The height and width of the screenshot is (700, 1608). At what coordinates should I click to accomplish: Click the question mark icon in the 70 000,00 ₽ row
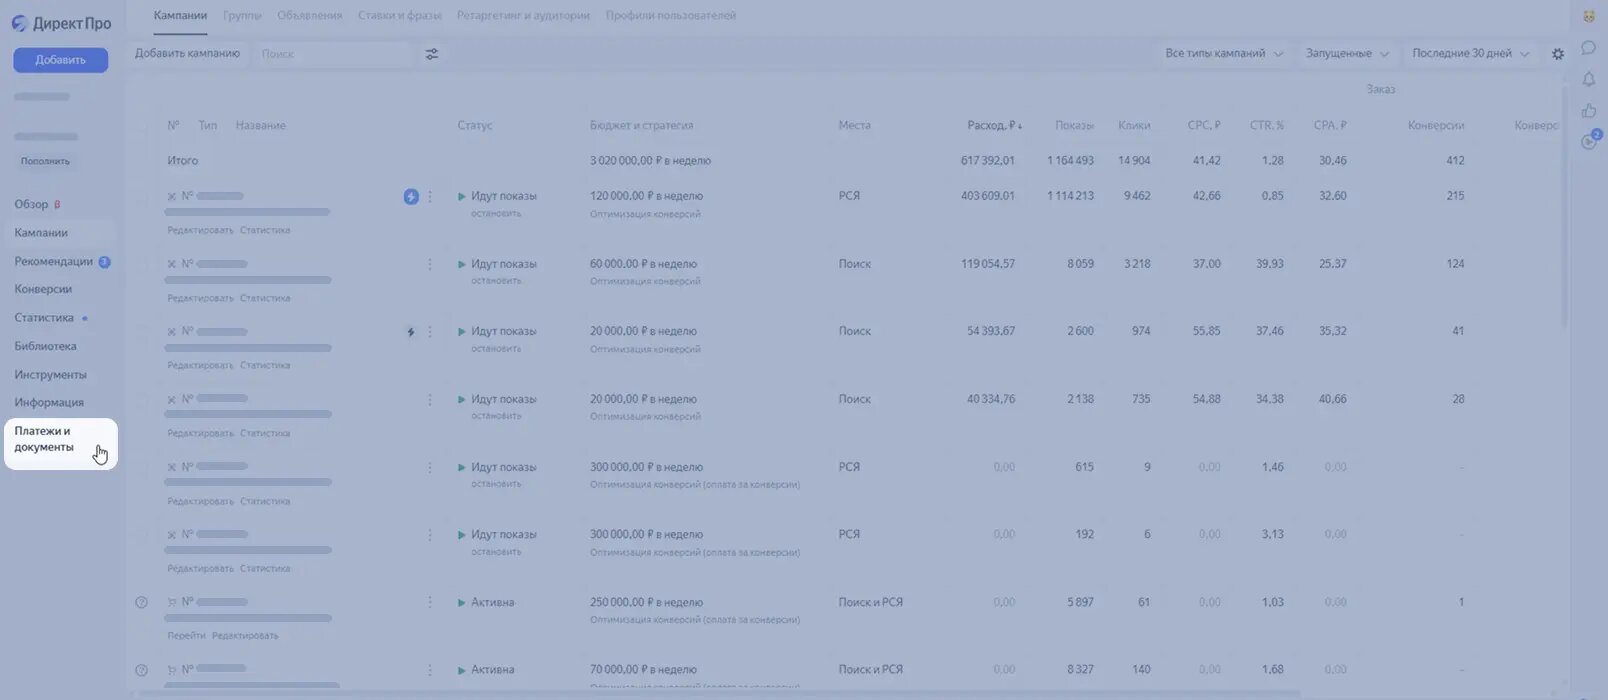point(141,670)
